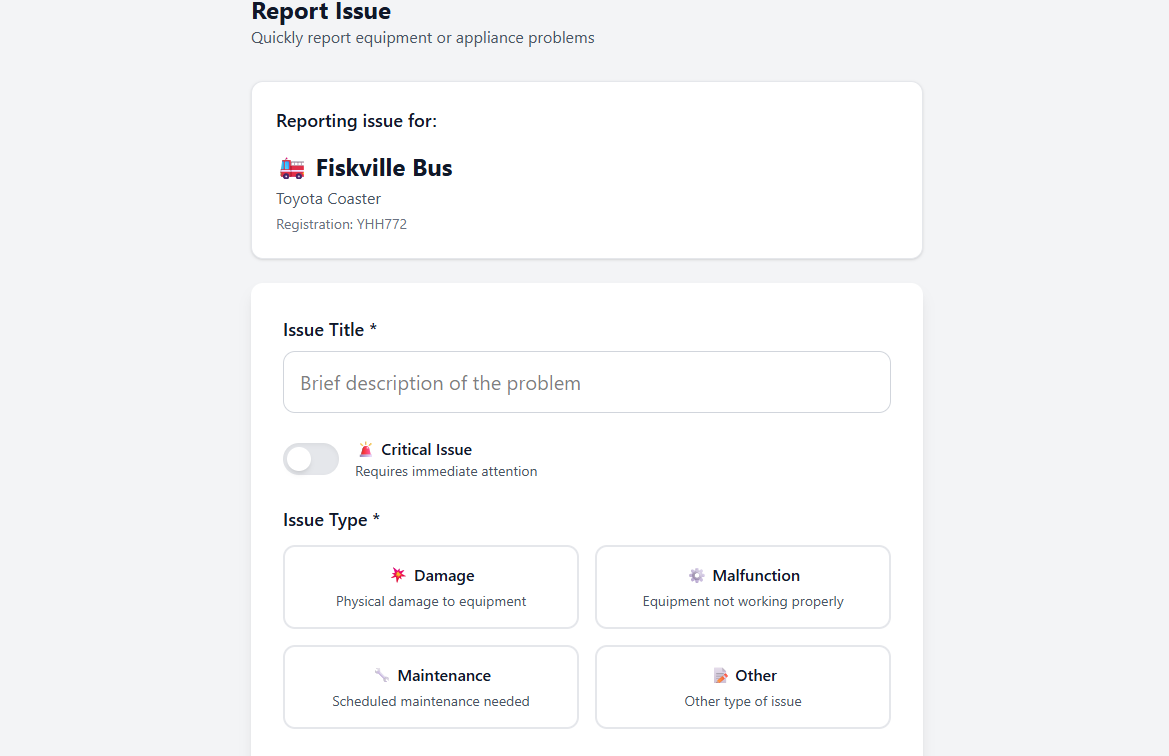
Task: Click the document icon on the Other card
Action: click(x=720, y=675)
